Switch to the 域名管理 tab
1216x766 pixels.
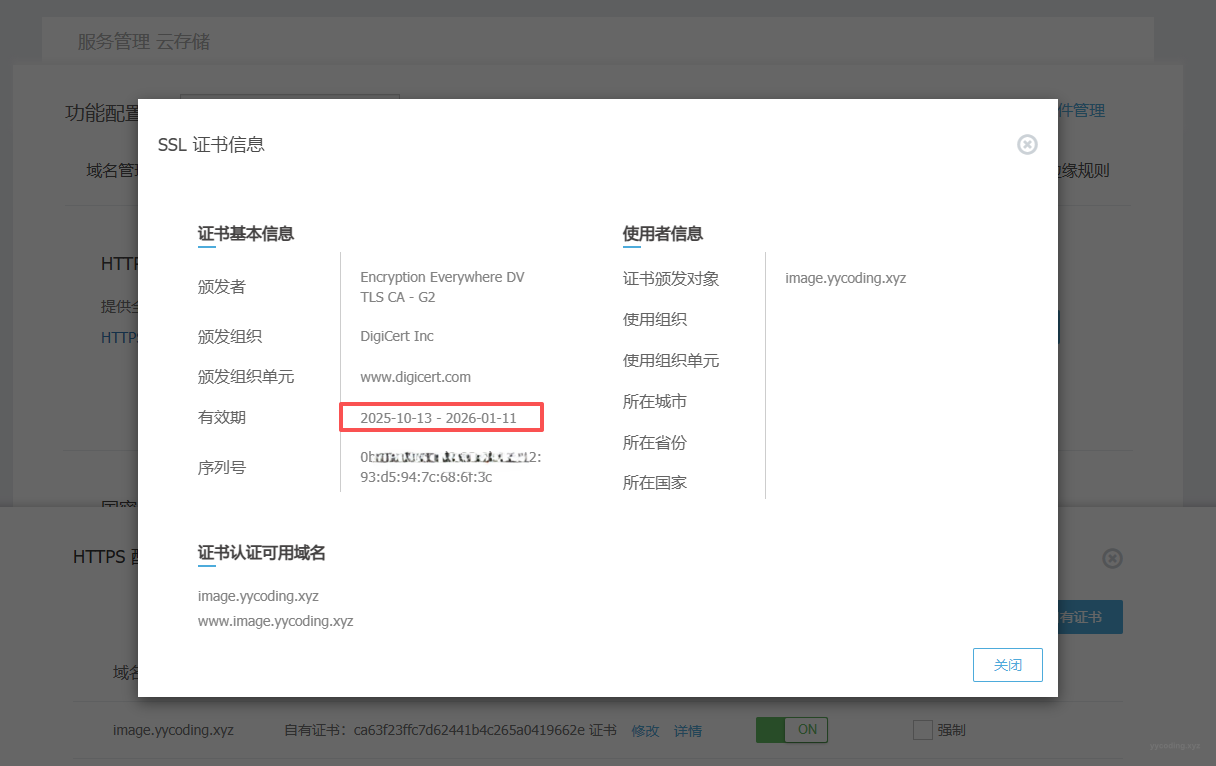(x=112, y=171)
